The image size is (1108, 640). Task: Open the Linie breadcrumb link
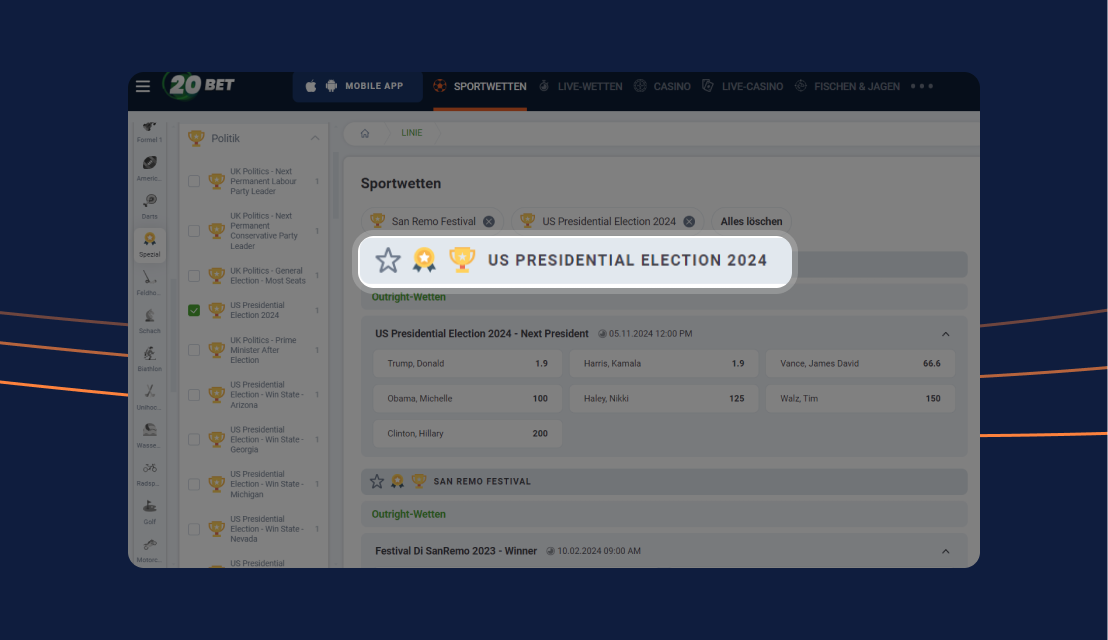[412, 133]
